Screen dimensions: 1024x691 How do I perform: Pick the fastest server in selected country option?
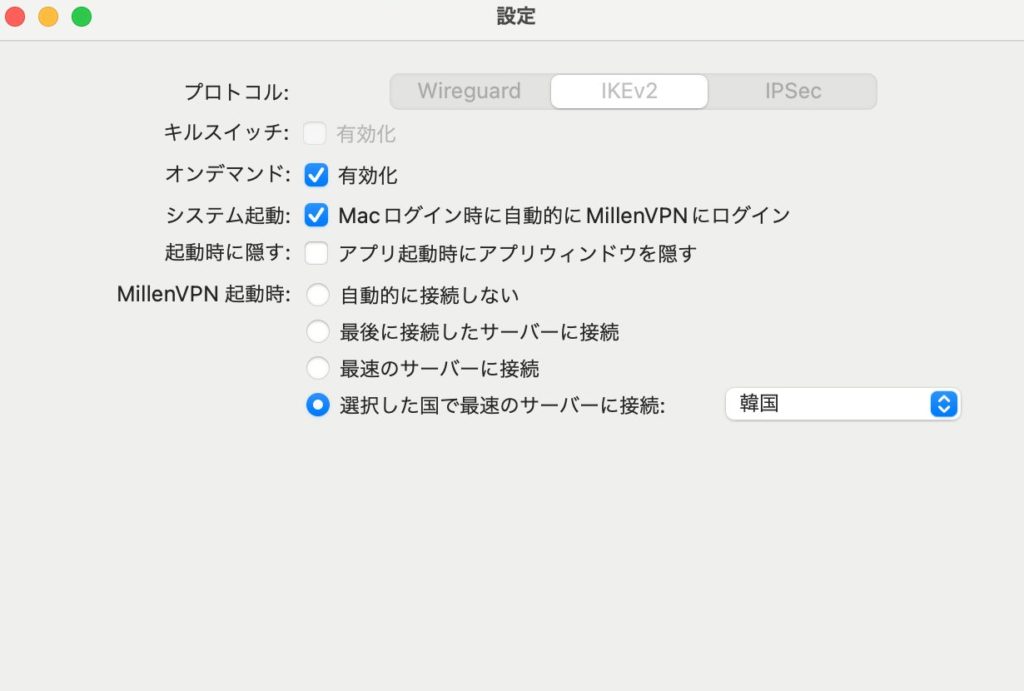coord(318,404)
